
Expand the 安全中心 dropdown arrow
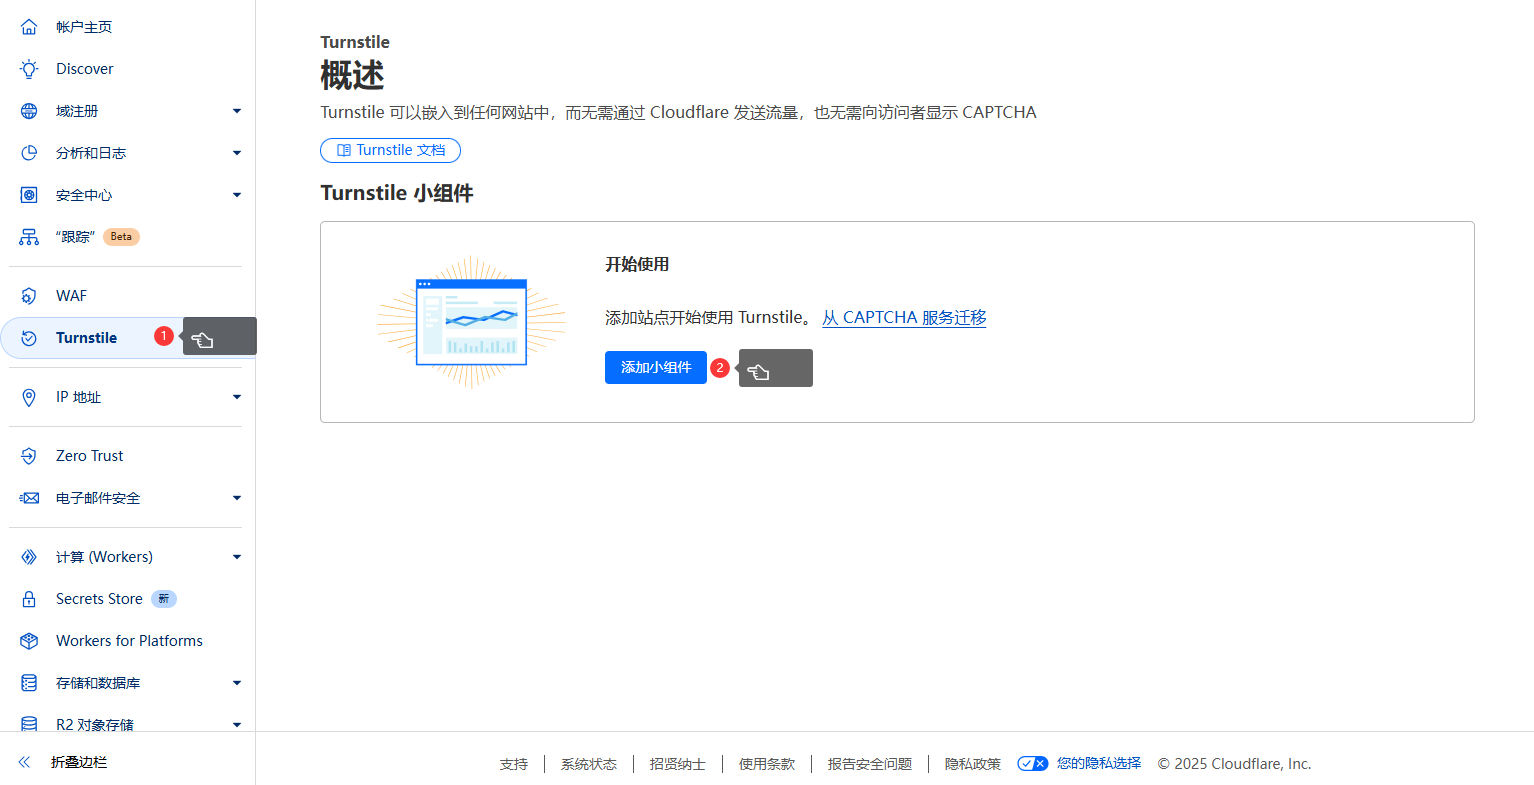coord(237,195)
